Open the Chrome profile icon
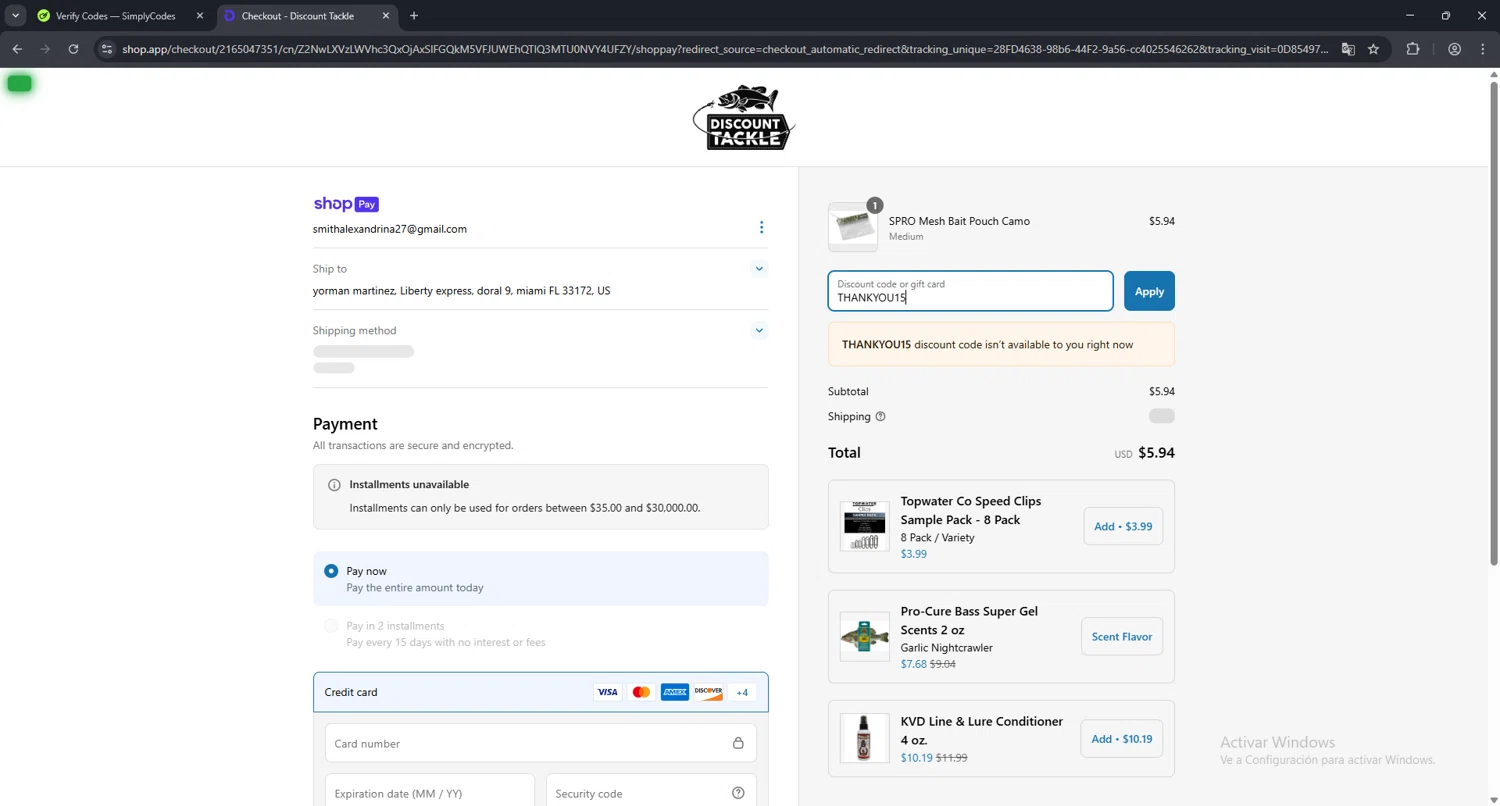This screenshot has width=1500, height=806. pos(1455,49)
